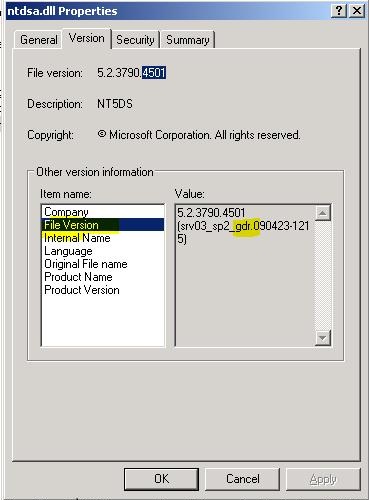Close the ntdsa.dll Properties dialog

pos(356,11)
